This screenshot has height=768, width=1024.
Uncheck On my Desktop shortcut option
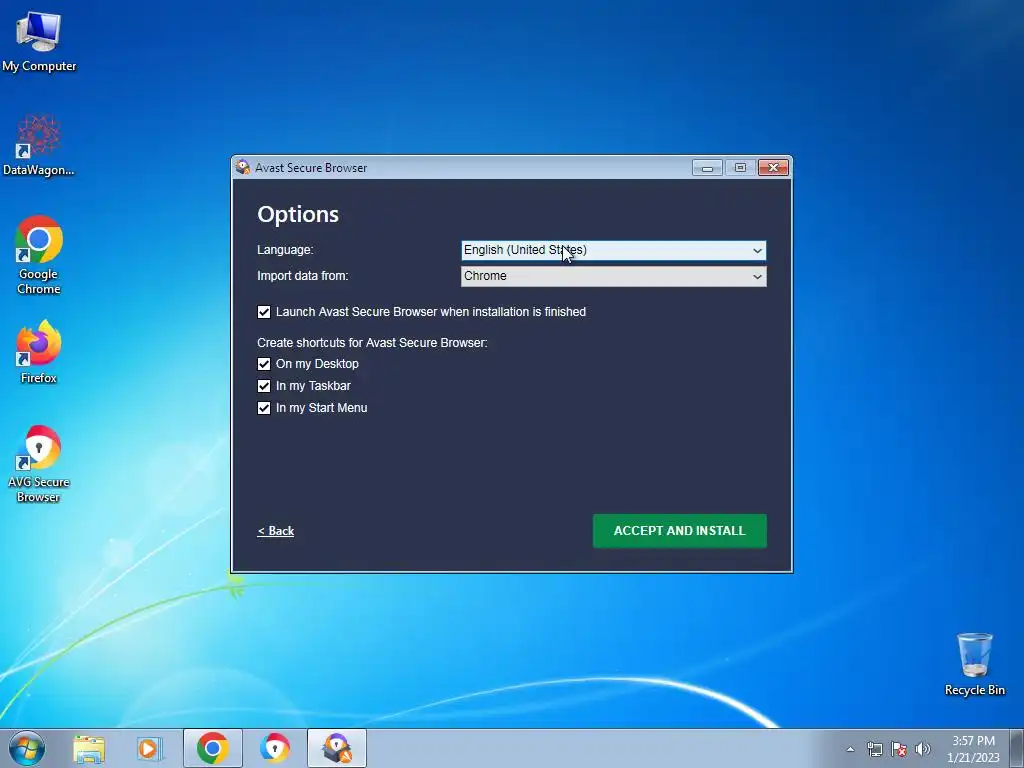coord(264,364)
